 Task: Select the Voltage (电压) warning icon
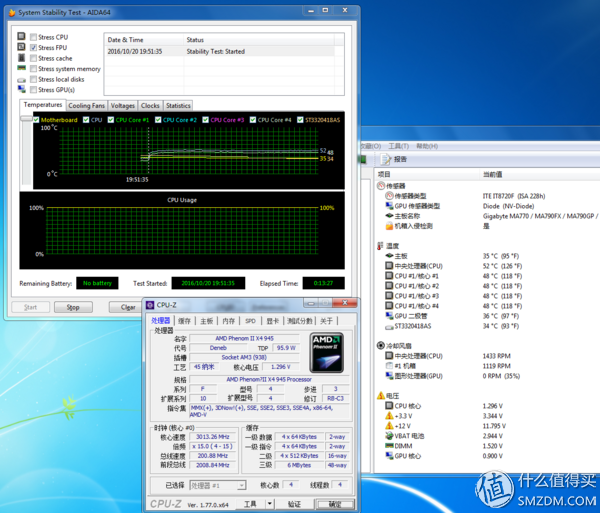tap(380, 395)
